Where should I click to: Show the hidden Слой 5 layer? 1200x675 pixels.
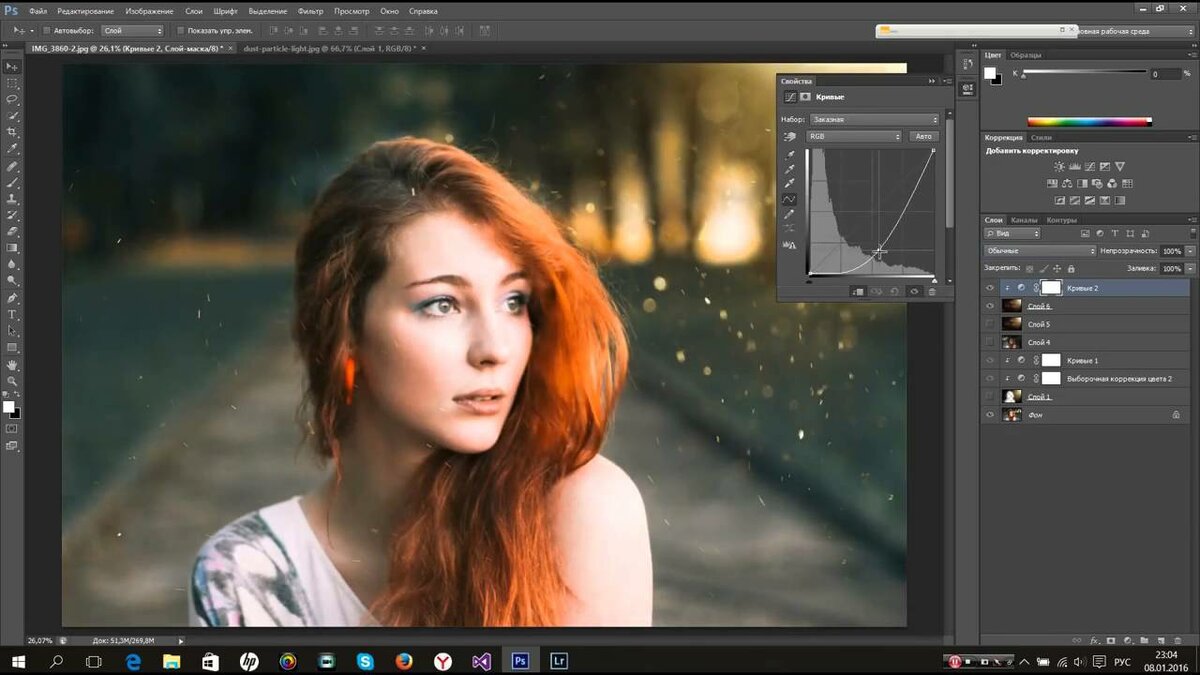click(x=990, y=324)
